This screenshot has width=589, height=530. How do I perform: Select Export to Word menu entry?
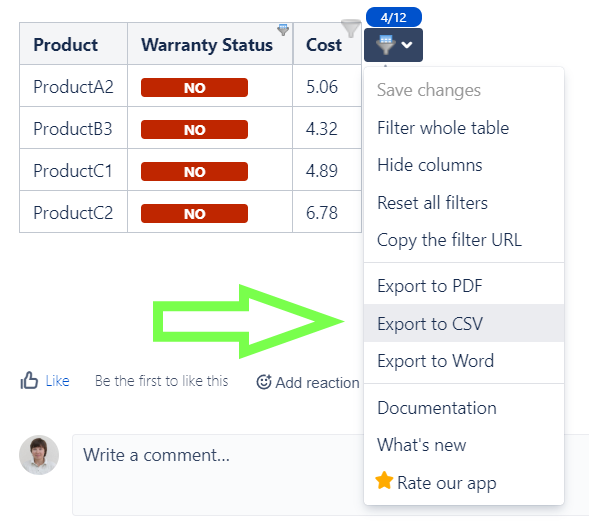click(x=464, y=361)
